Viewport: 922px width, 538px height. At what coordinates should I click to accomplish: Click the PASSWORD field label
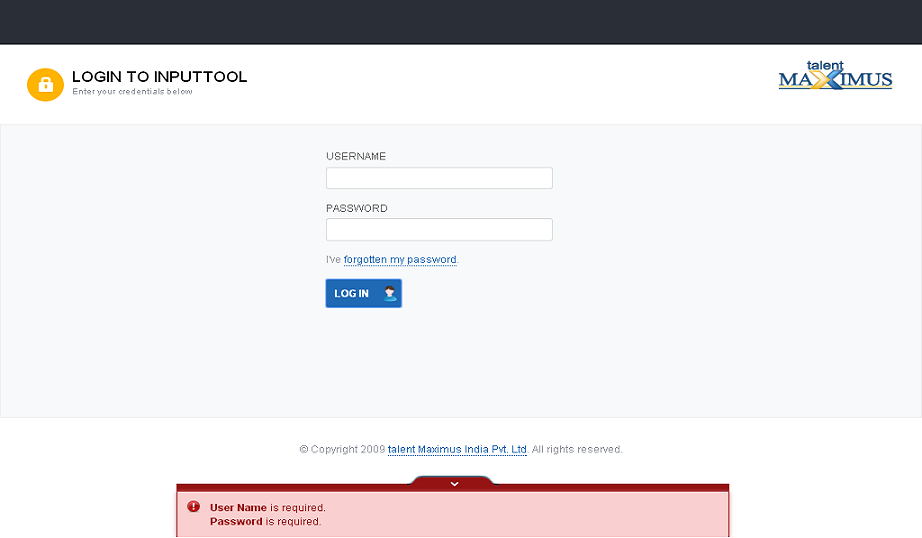(x=357, y=209)
